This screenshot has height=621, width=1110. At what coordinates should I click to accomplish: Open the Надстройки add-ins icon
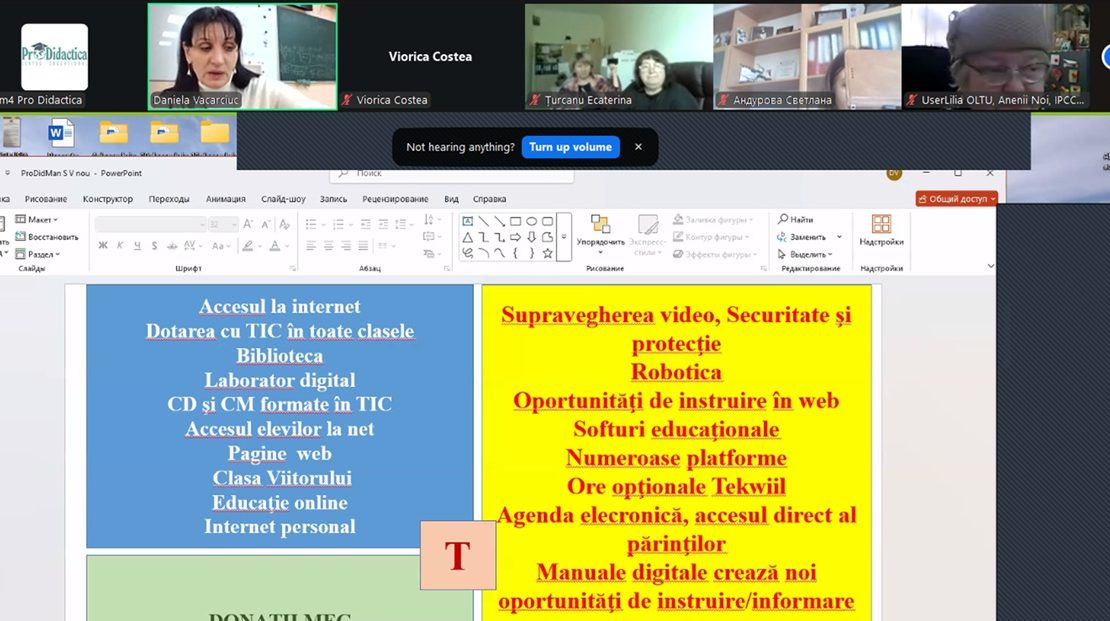click(x=881, y=229)
